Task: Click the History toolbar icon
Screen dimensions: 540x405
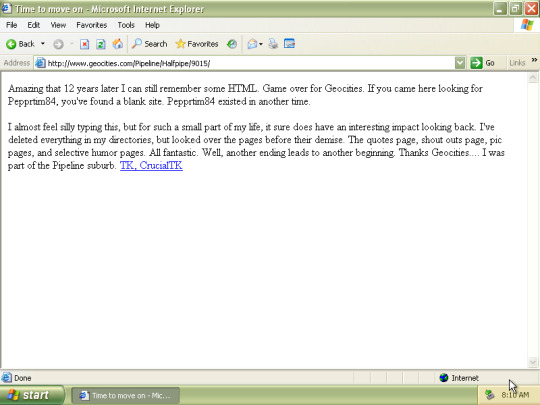Action: coord(232,44)
